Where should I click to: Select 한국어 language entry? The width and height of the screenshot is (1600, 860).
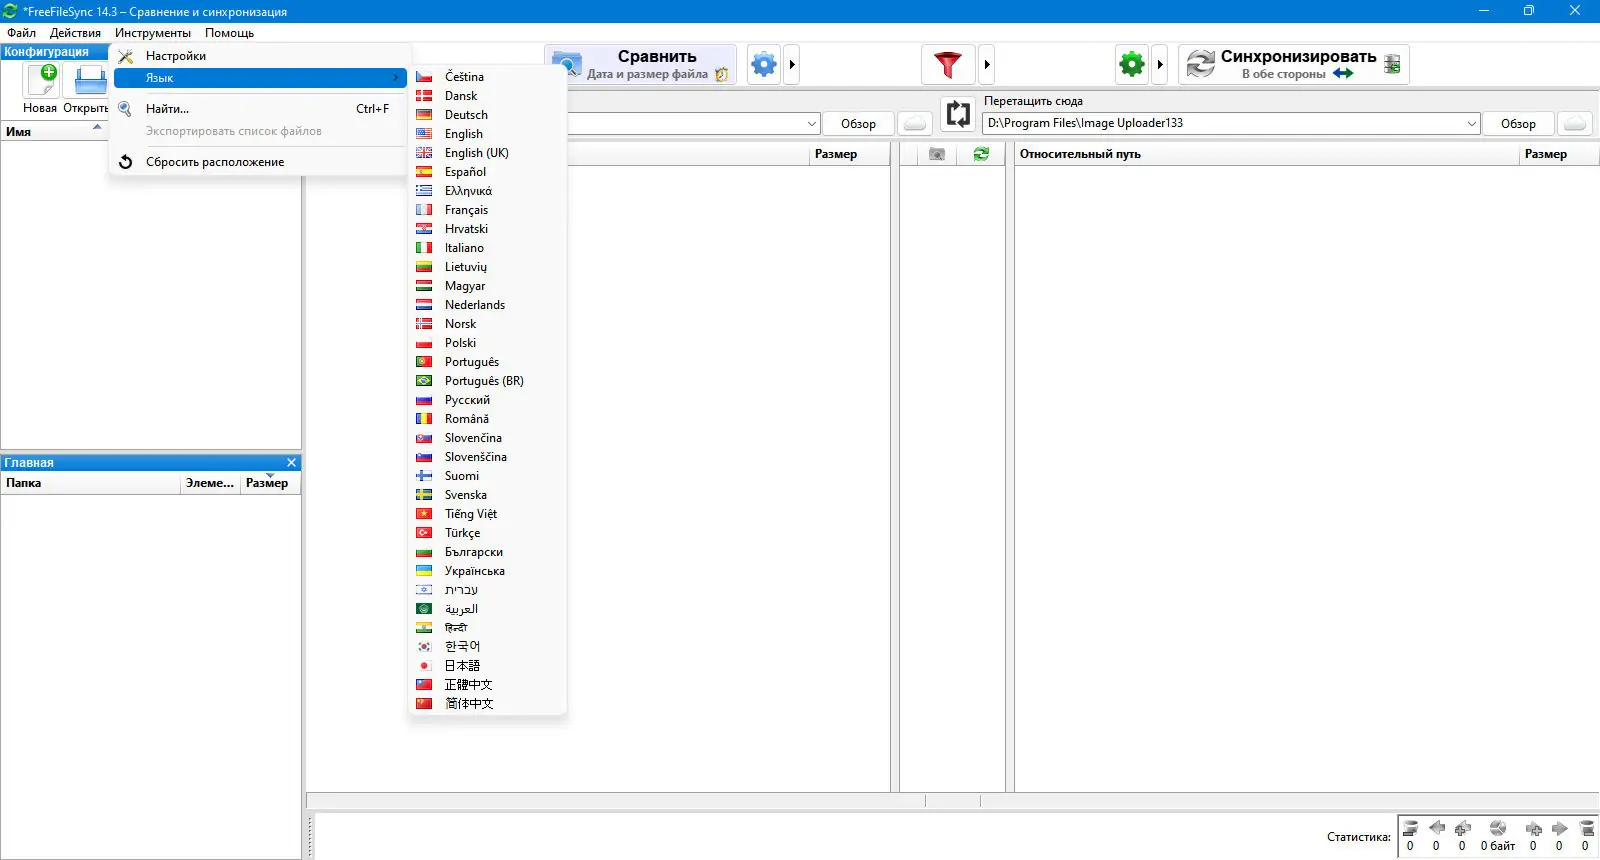tap(489, 647)
